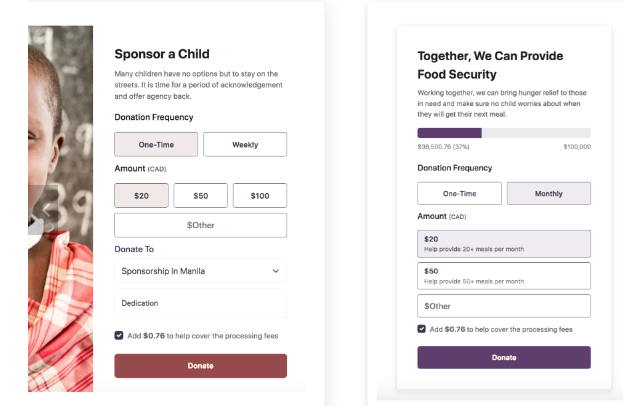Click $Other field in Food Security form
This screenshot has height=406, width=623.
[x=503, y=306]
